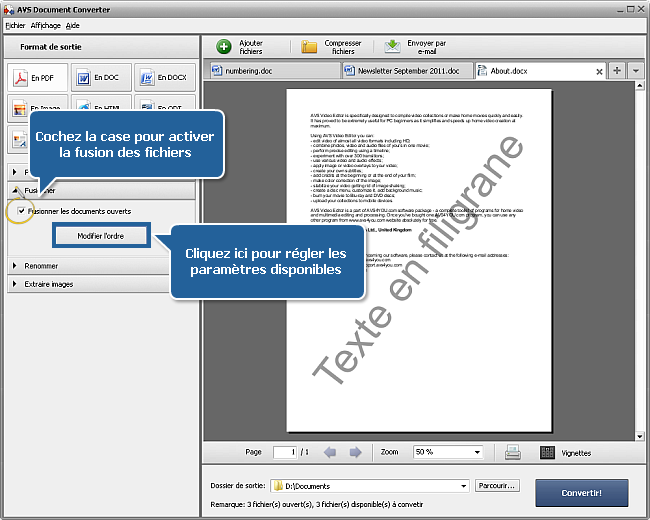Add a new tab with plus button
This screenshot has height=520, width=650.
[x=617, y=70]
